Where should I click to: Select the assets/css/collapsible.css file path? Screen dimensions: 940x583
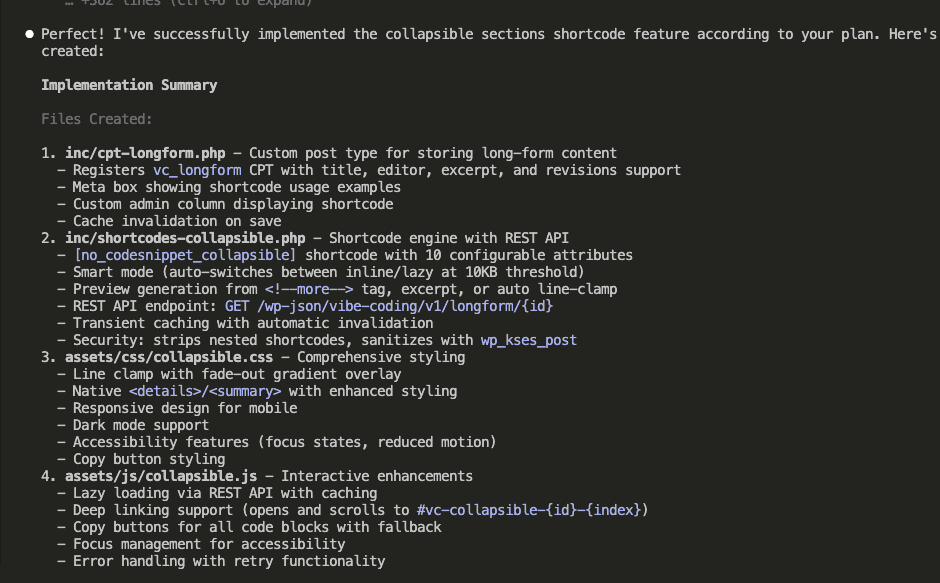[x=163, y=357]
